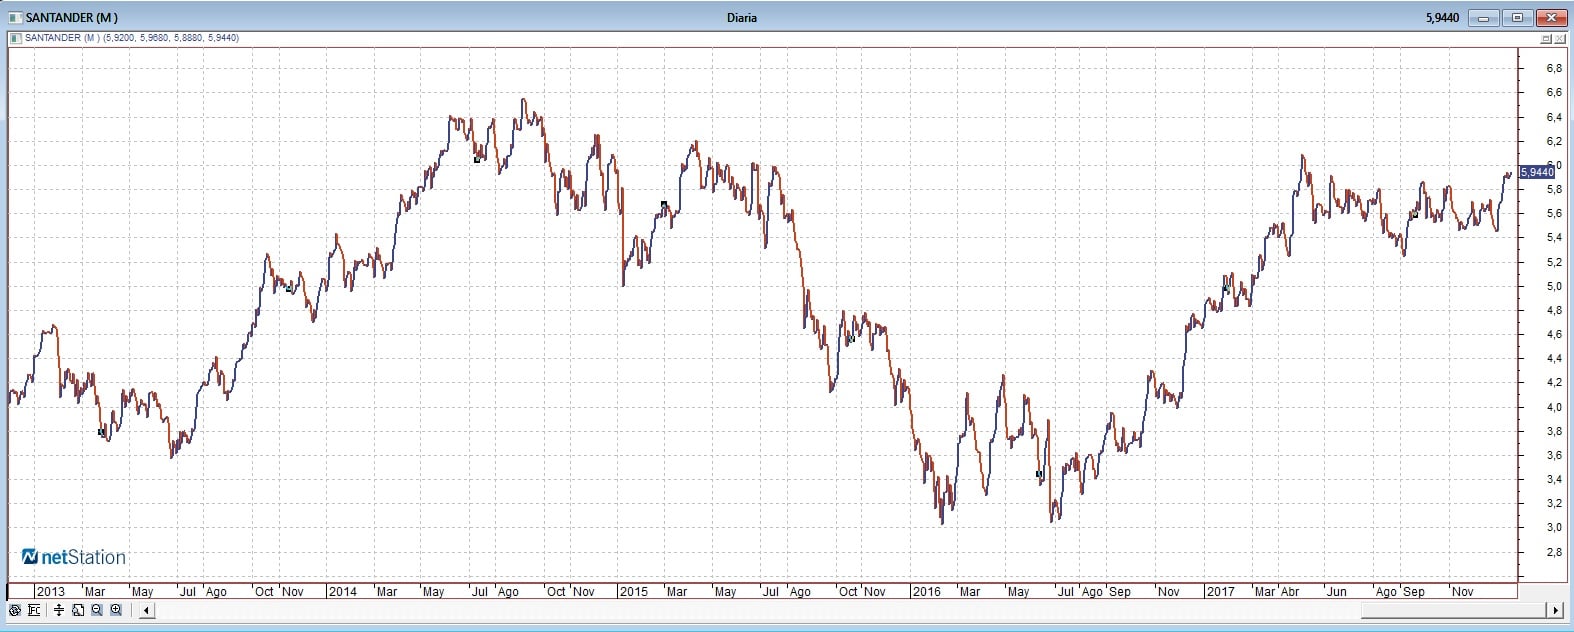The height and width of the screenshot is (632, 1574).
Task: Click the fit chart to window icon
Action: coord(78,610)
